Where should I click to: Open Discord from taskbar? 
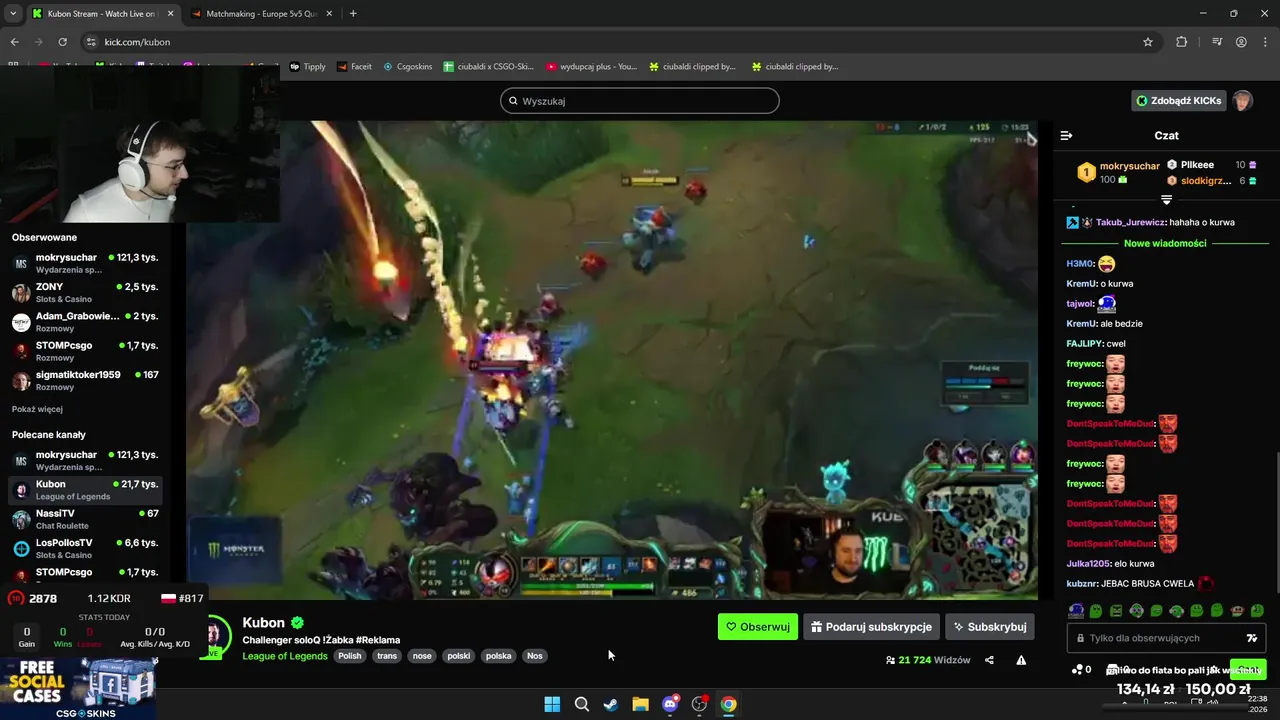[670, 704]
